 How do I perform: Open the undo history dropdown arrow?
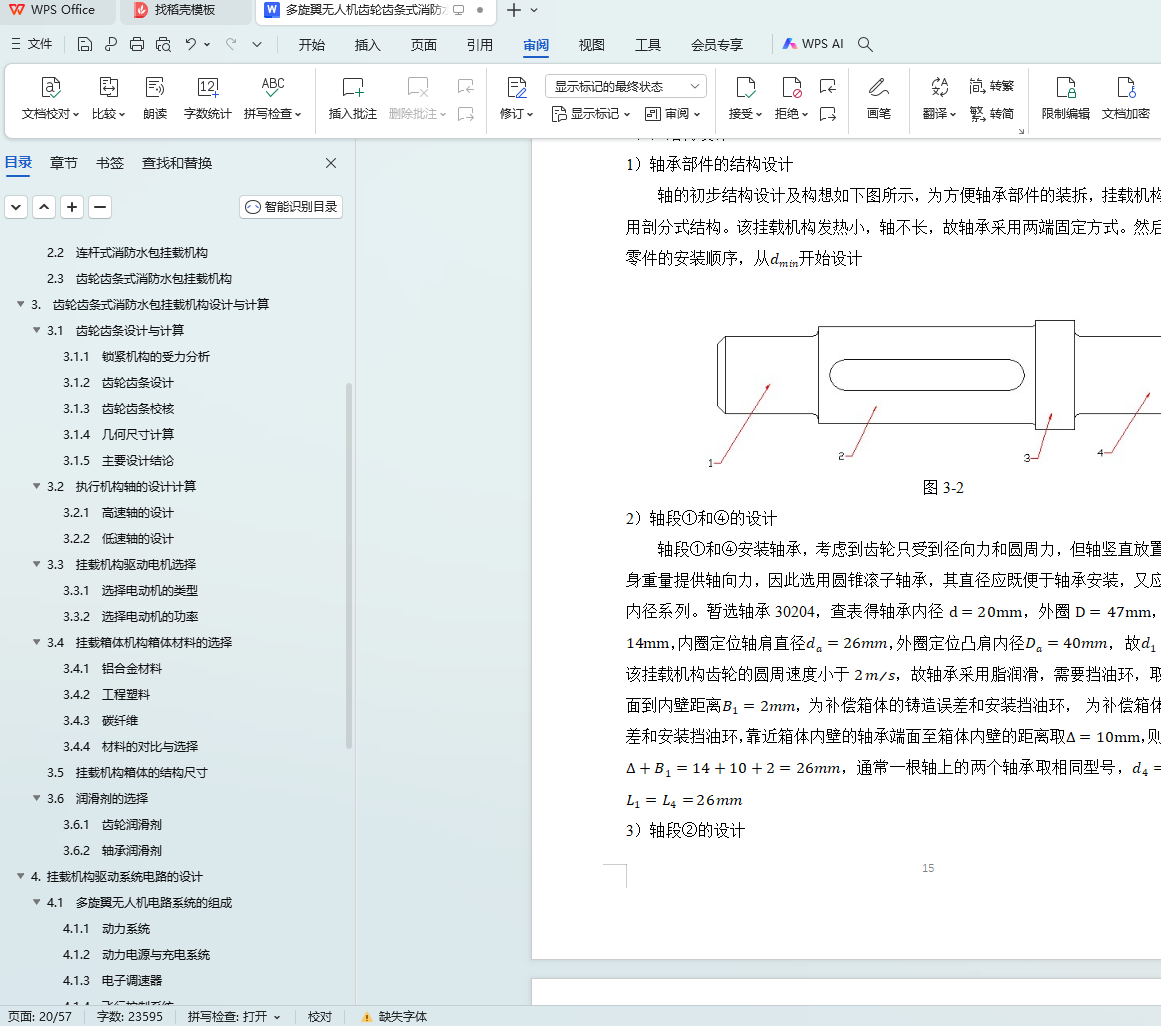click(207, 44)
